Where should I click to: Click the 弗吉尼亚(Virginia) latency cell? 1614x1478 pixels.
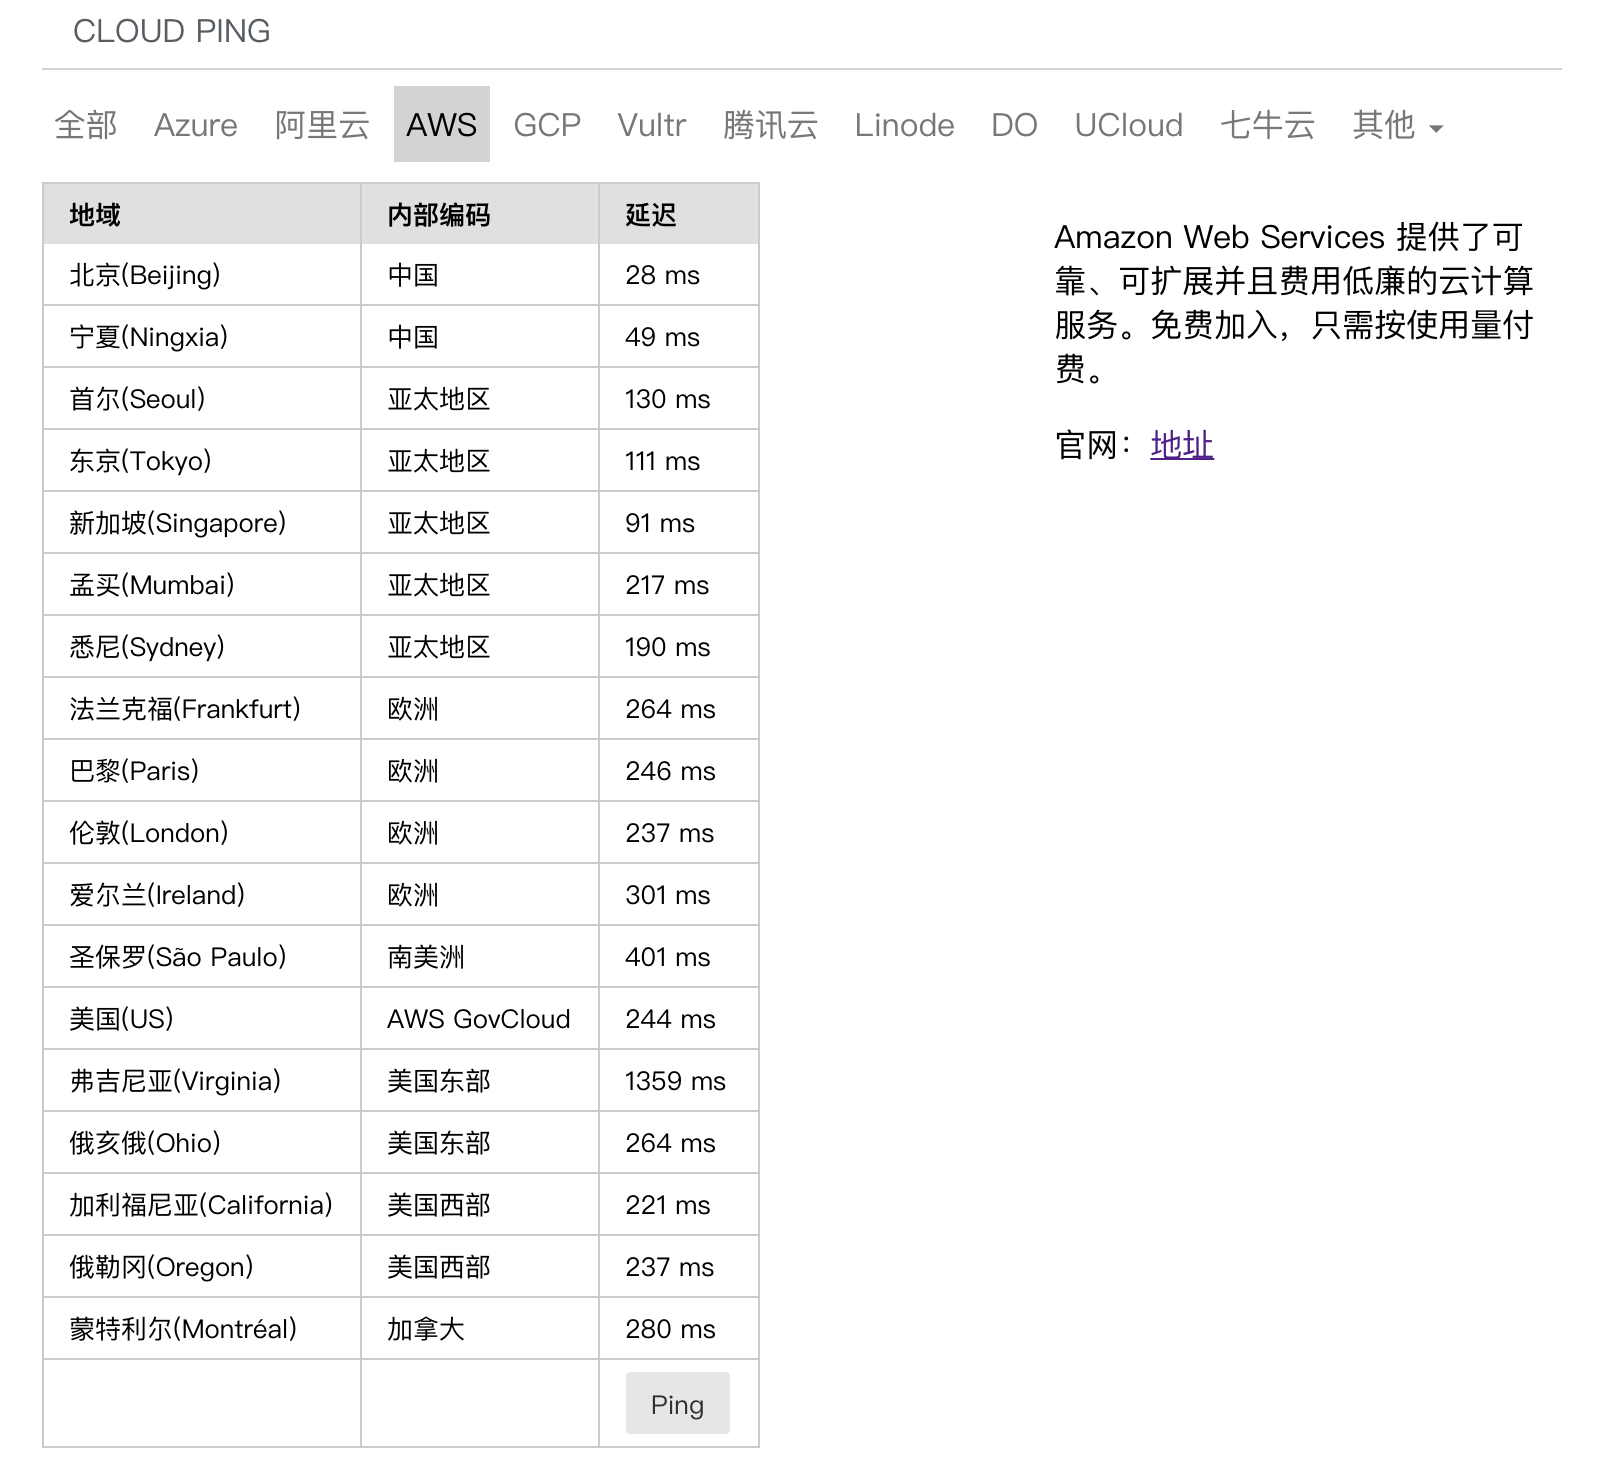(x=675, y=1081)
